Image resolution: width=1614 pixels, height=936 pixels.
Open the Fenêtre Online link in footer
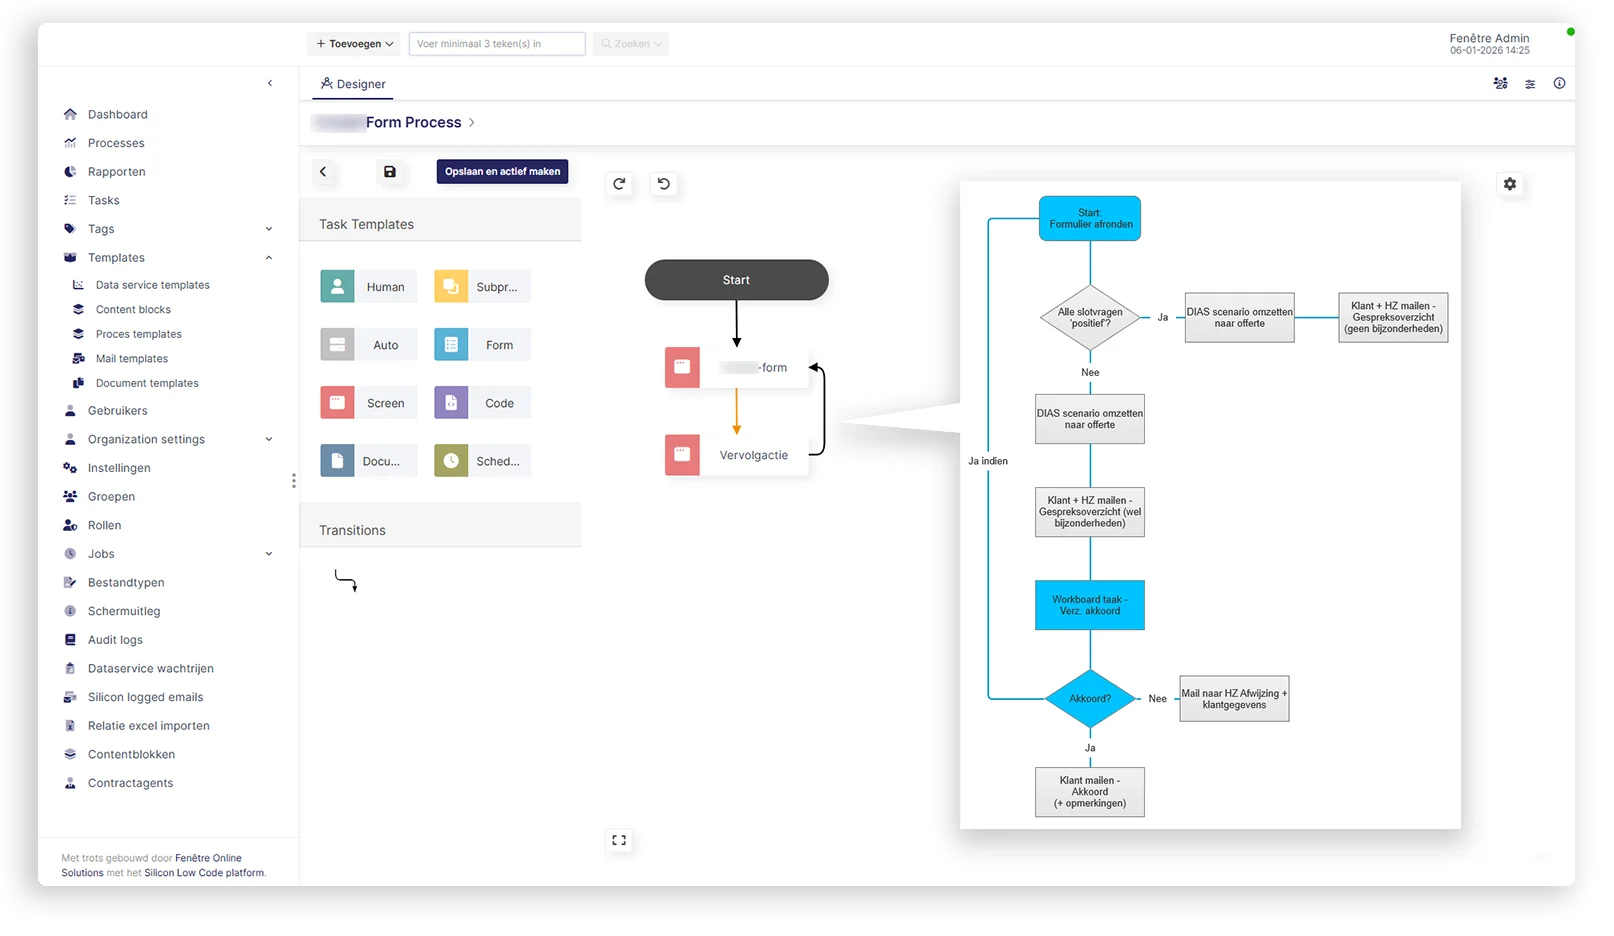point(208,859)
